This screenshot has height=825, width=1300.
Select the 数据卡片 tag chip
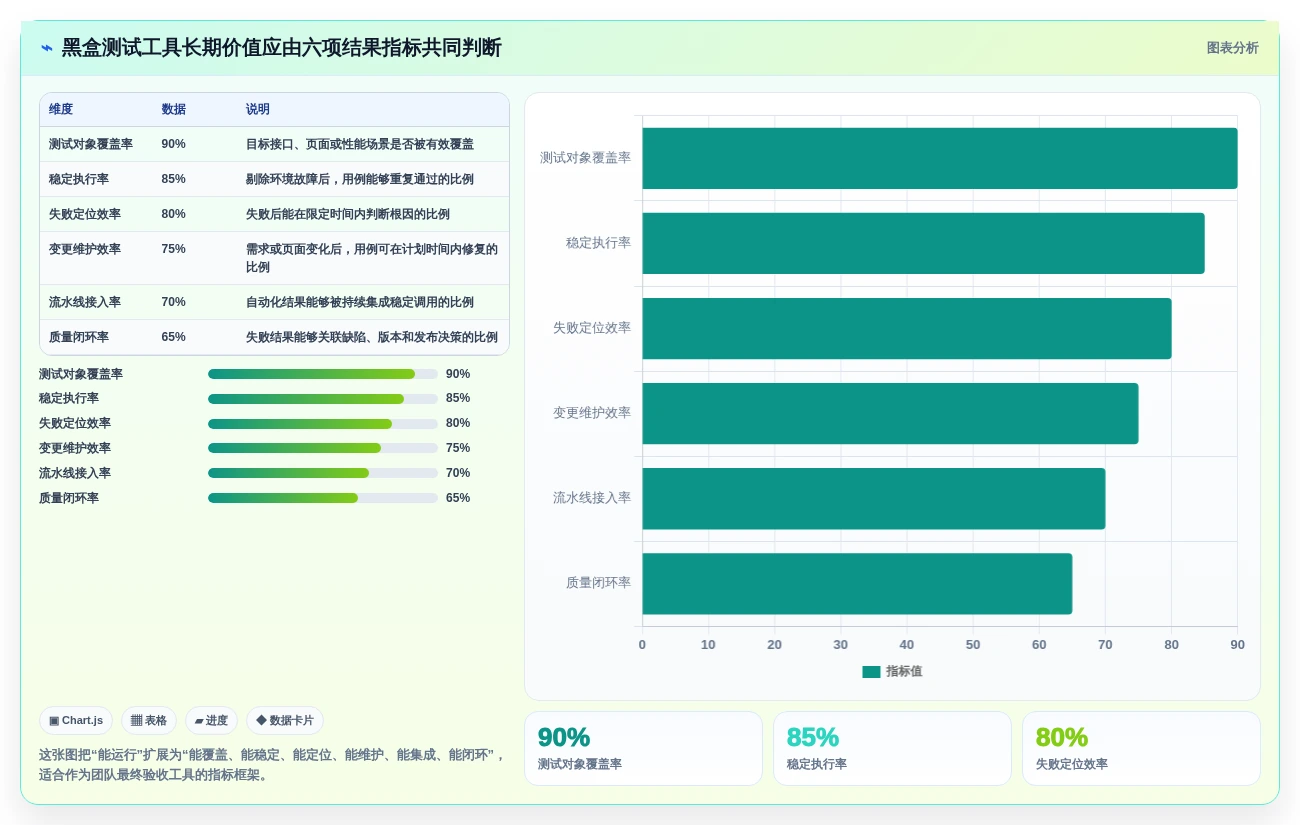coord(285,720)
